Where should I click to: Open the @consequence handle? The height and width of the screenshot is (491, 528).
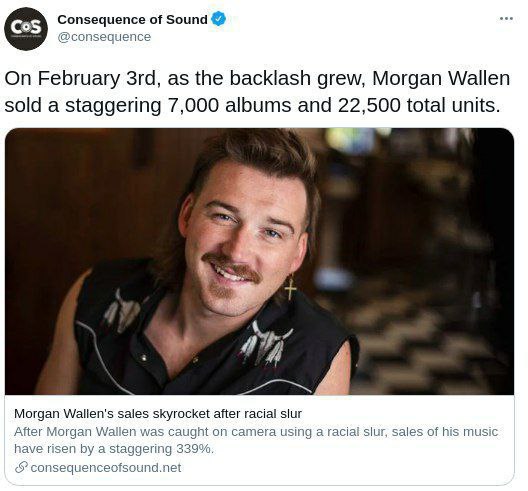click(104, 37)
